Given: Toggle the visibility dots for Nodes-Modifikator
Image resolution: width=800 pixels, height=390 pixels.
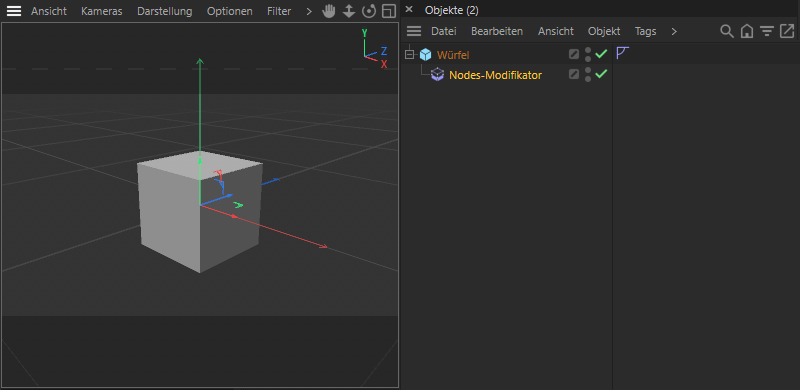Looking at the screenshot, I should 588,75.
